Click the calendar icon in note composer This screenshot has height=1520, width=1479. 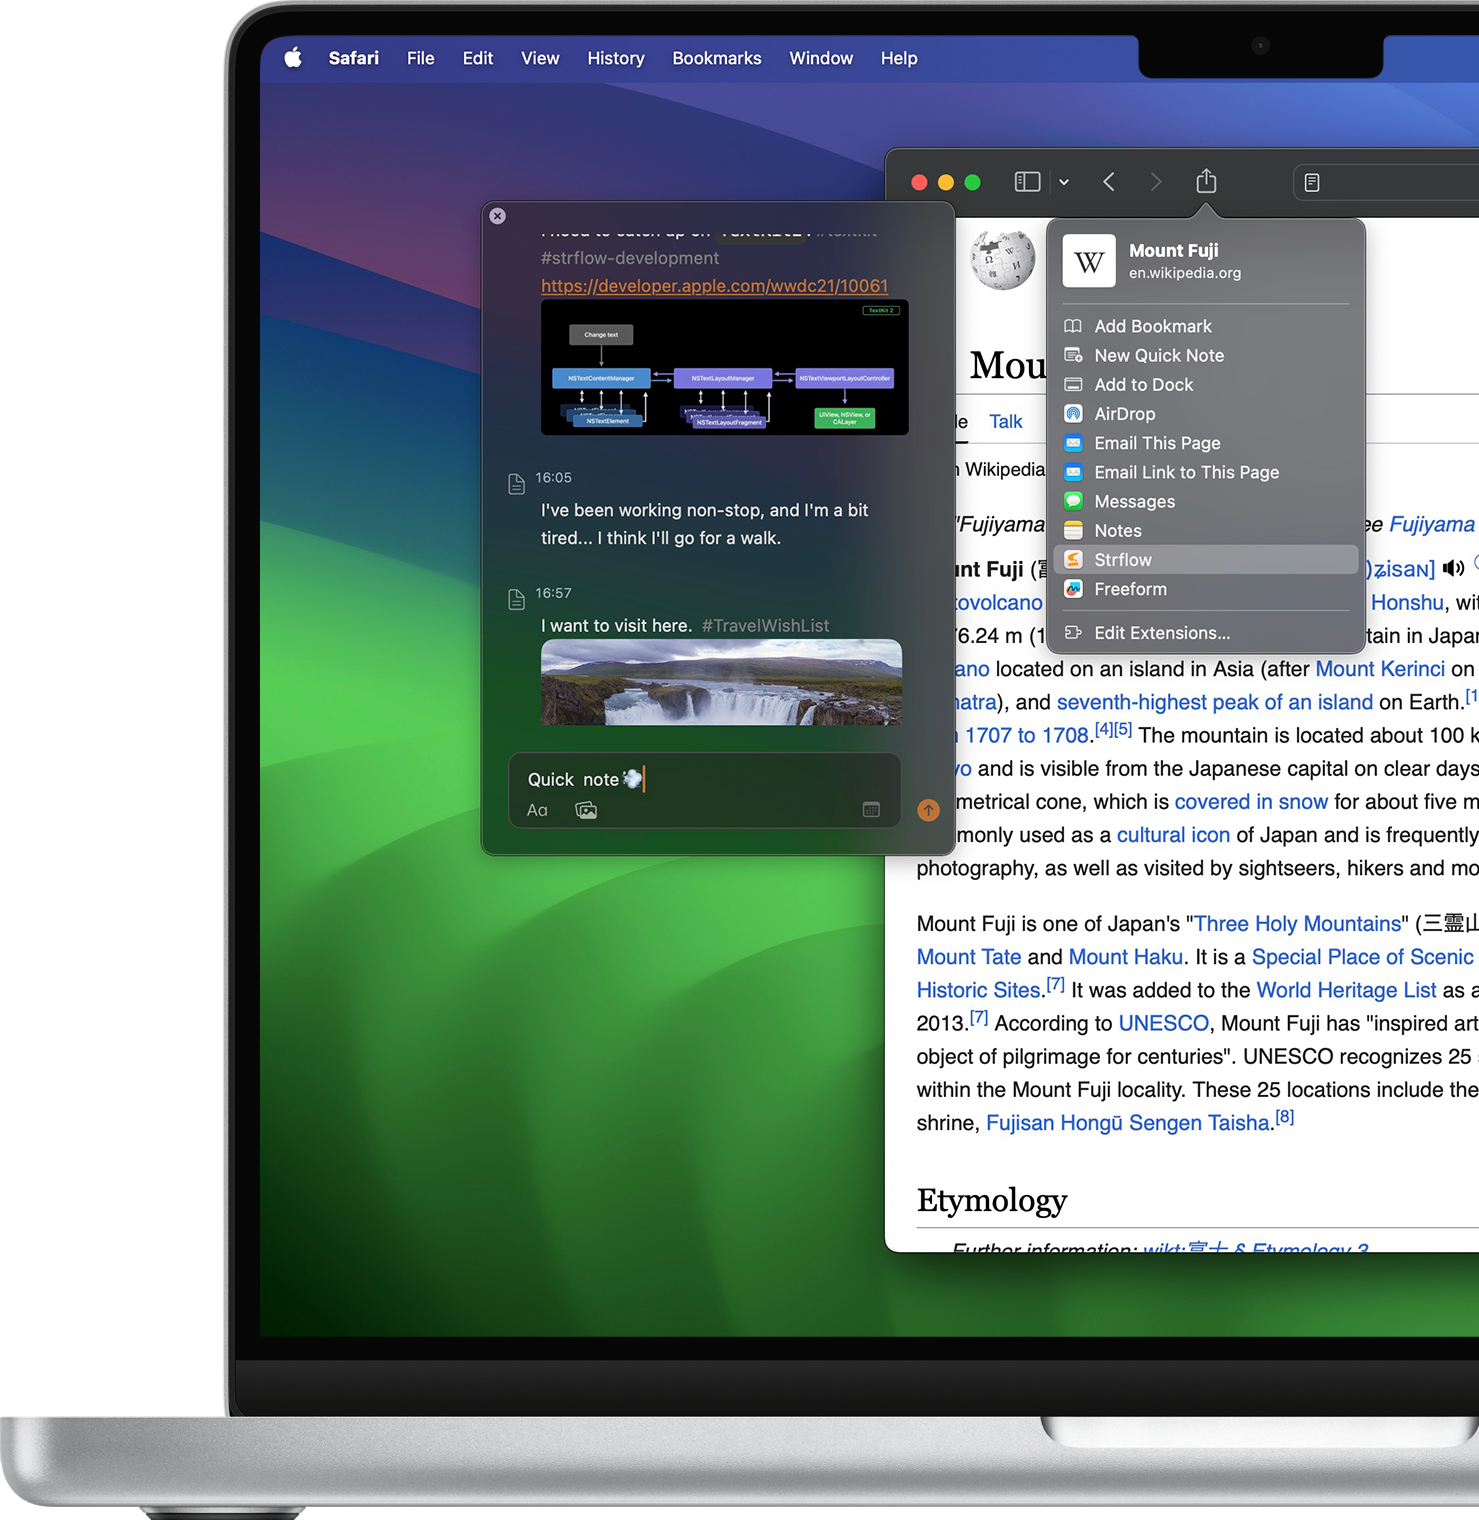point(871,810)
